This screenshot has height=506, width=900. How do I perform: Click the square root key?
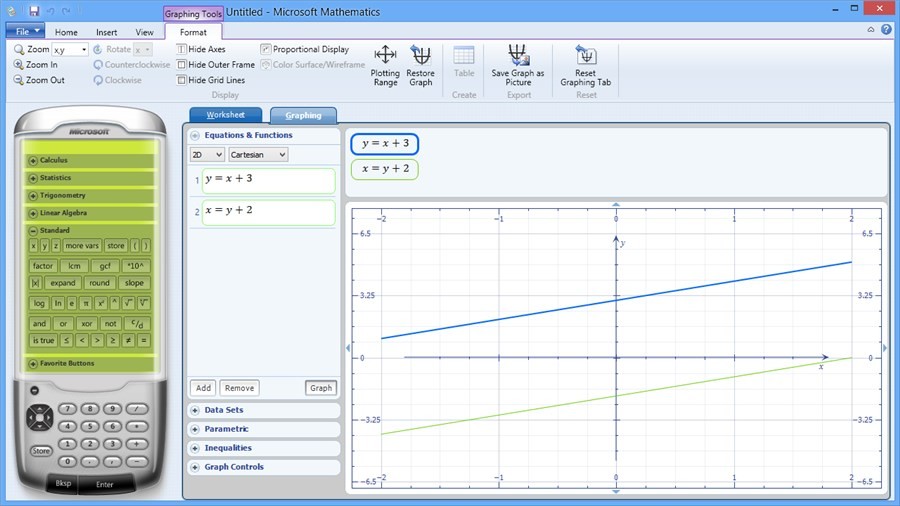[129, 303]
